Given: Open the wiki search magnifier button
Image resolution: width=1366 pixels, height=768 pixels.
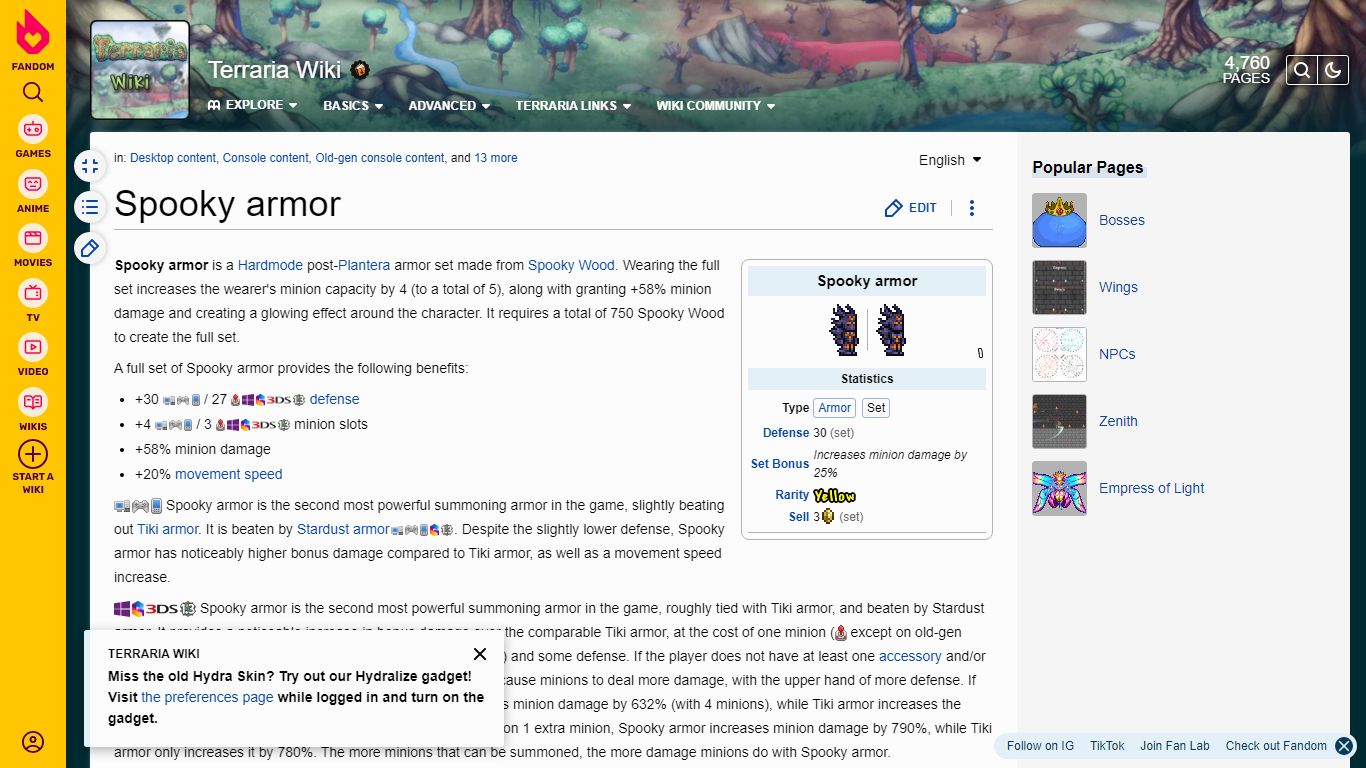Looking at the screenshot, I should pyautogui.click(x=1302, y=70).
